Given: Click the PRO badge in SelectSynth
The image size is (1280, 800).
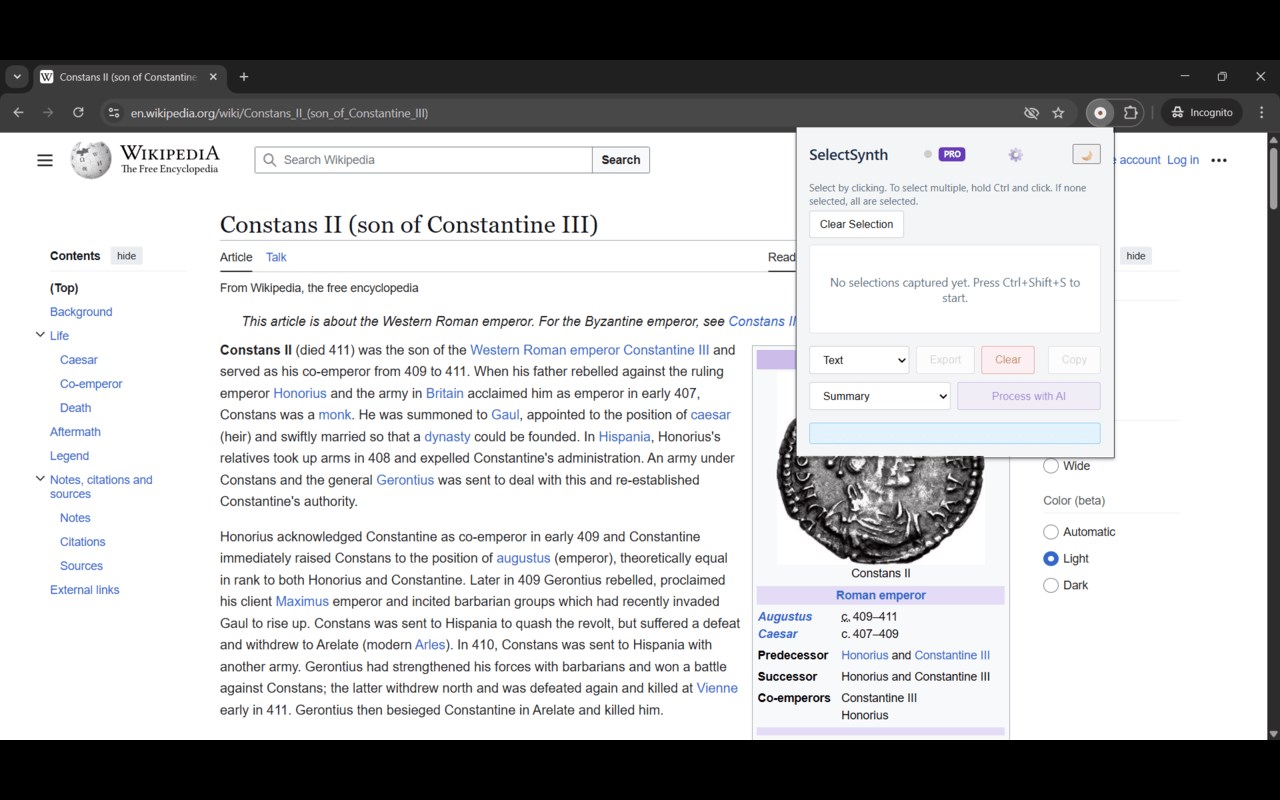Looking at the screenshot, I should coord(952,154).
